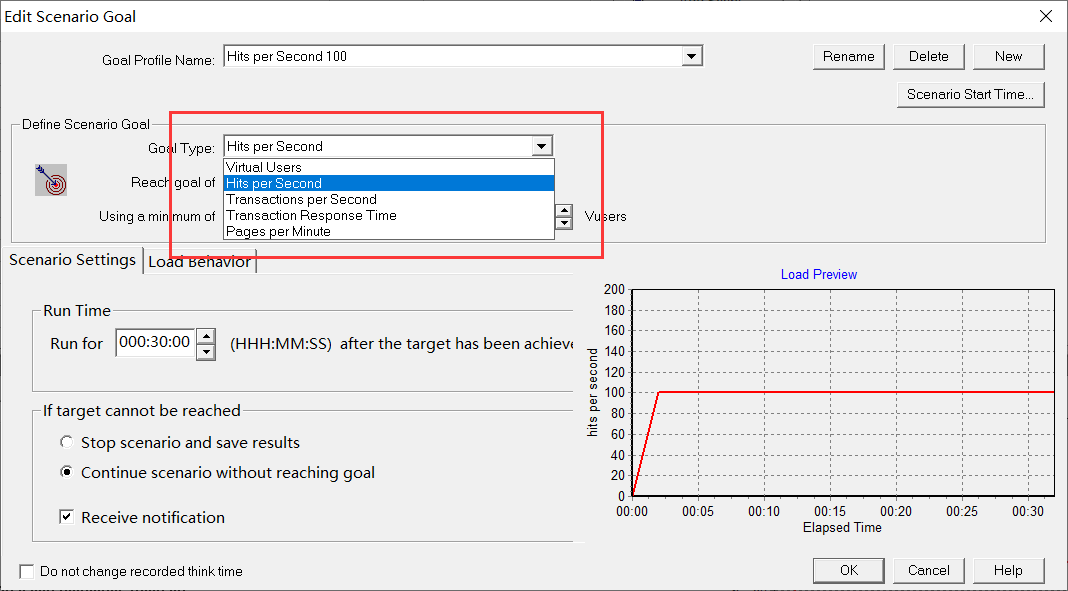Screen dimensions: 1068x591
Task: Increase the Run for time spinner
Action: (x=205, y=336)
